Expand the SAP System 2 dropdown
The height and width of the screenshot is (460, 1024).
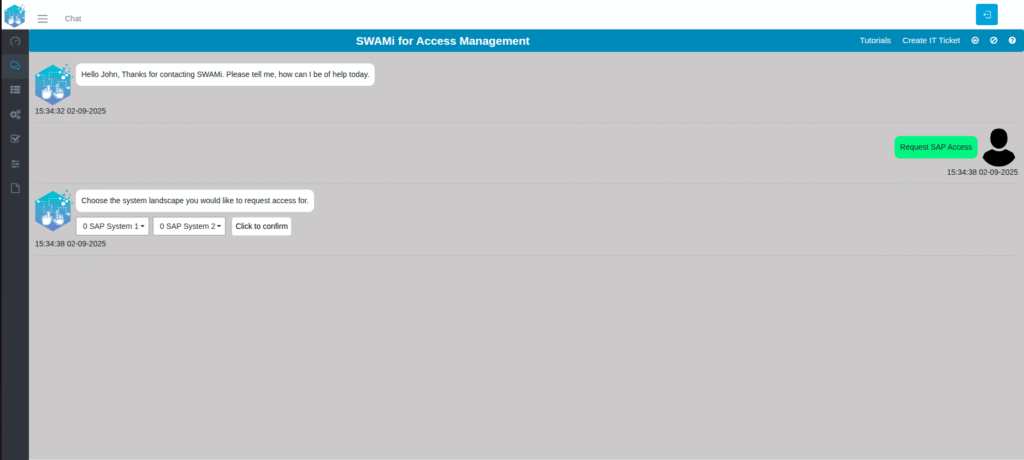coord(189,227)
